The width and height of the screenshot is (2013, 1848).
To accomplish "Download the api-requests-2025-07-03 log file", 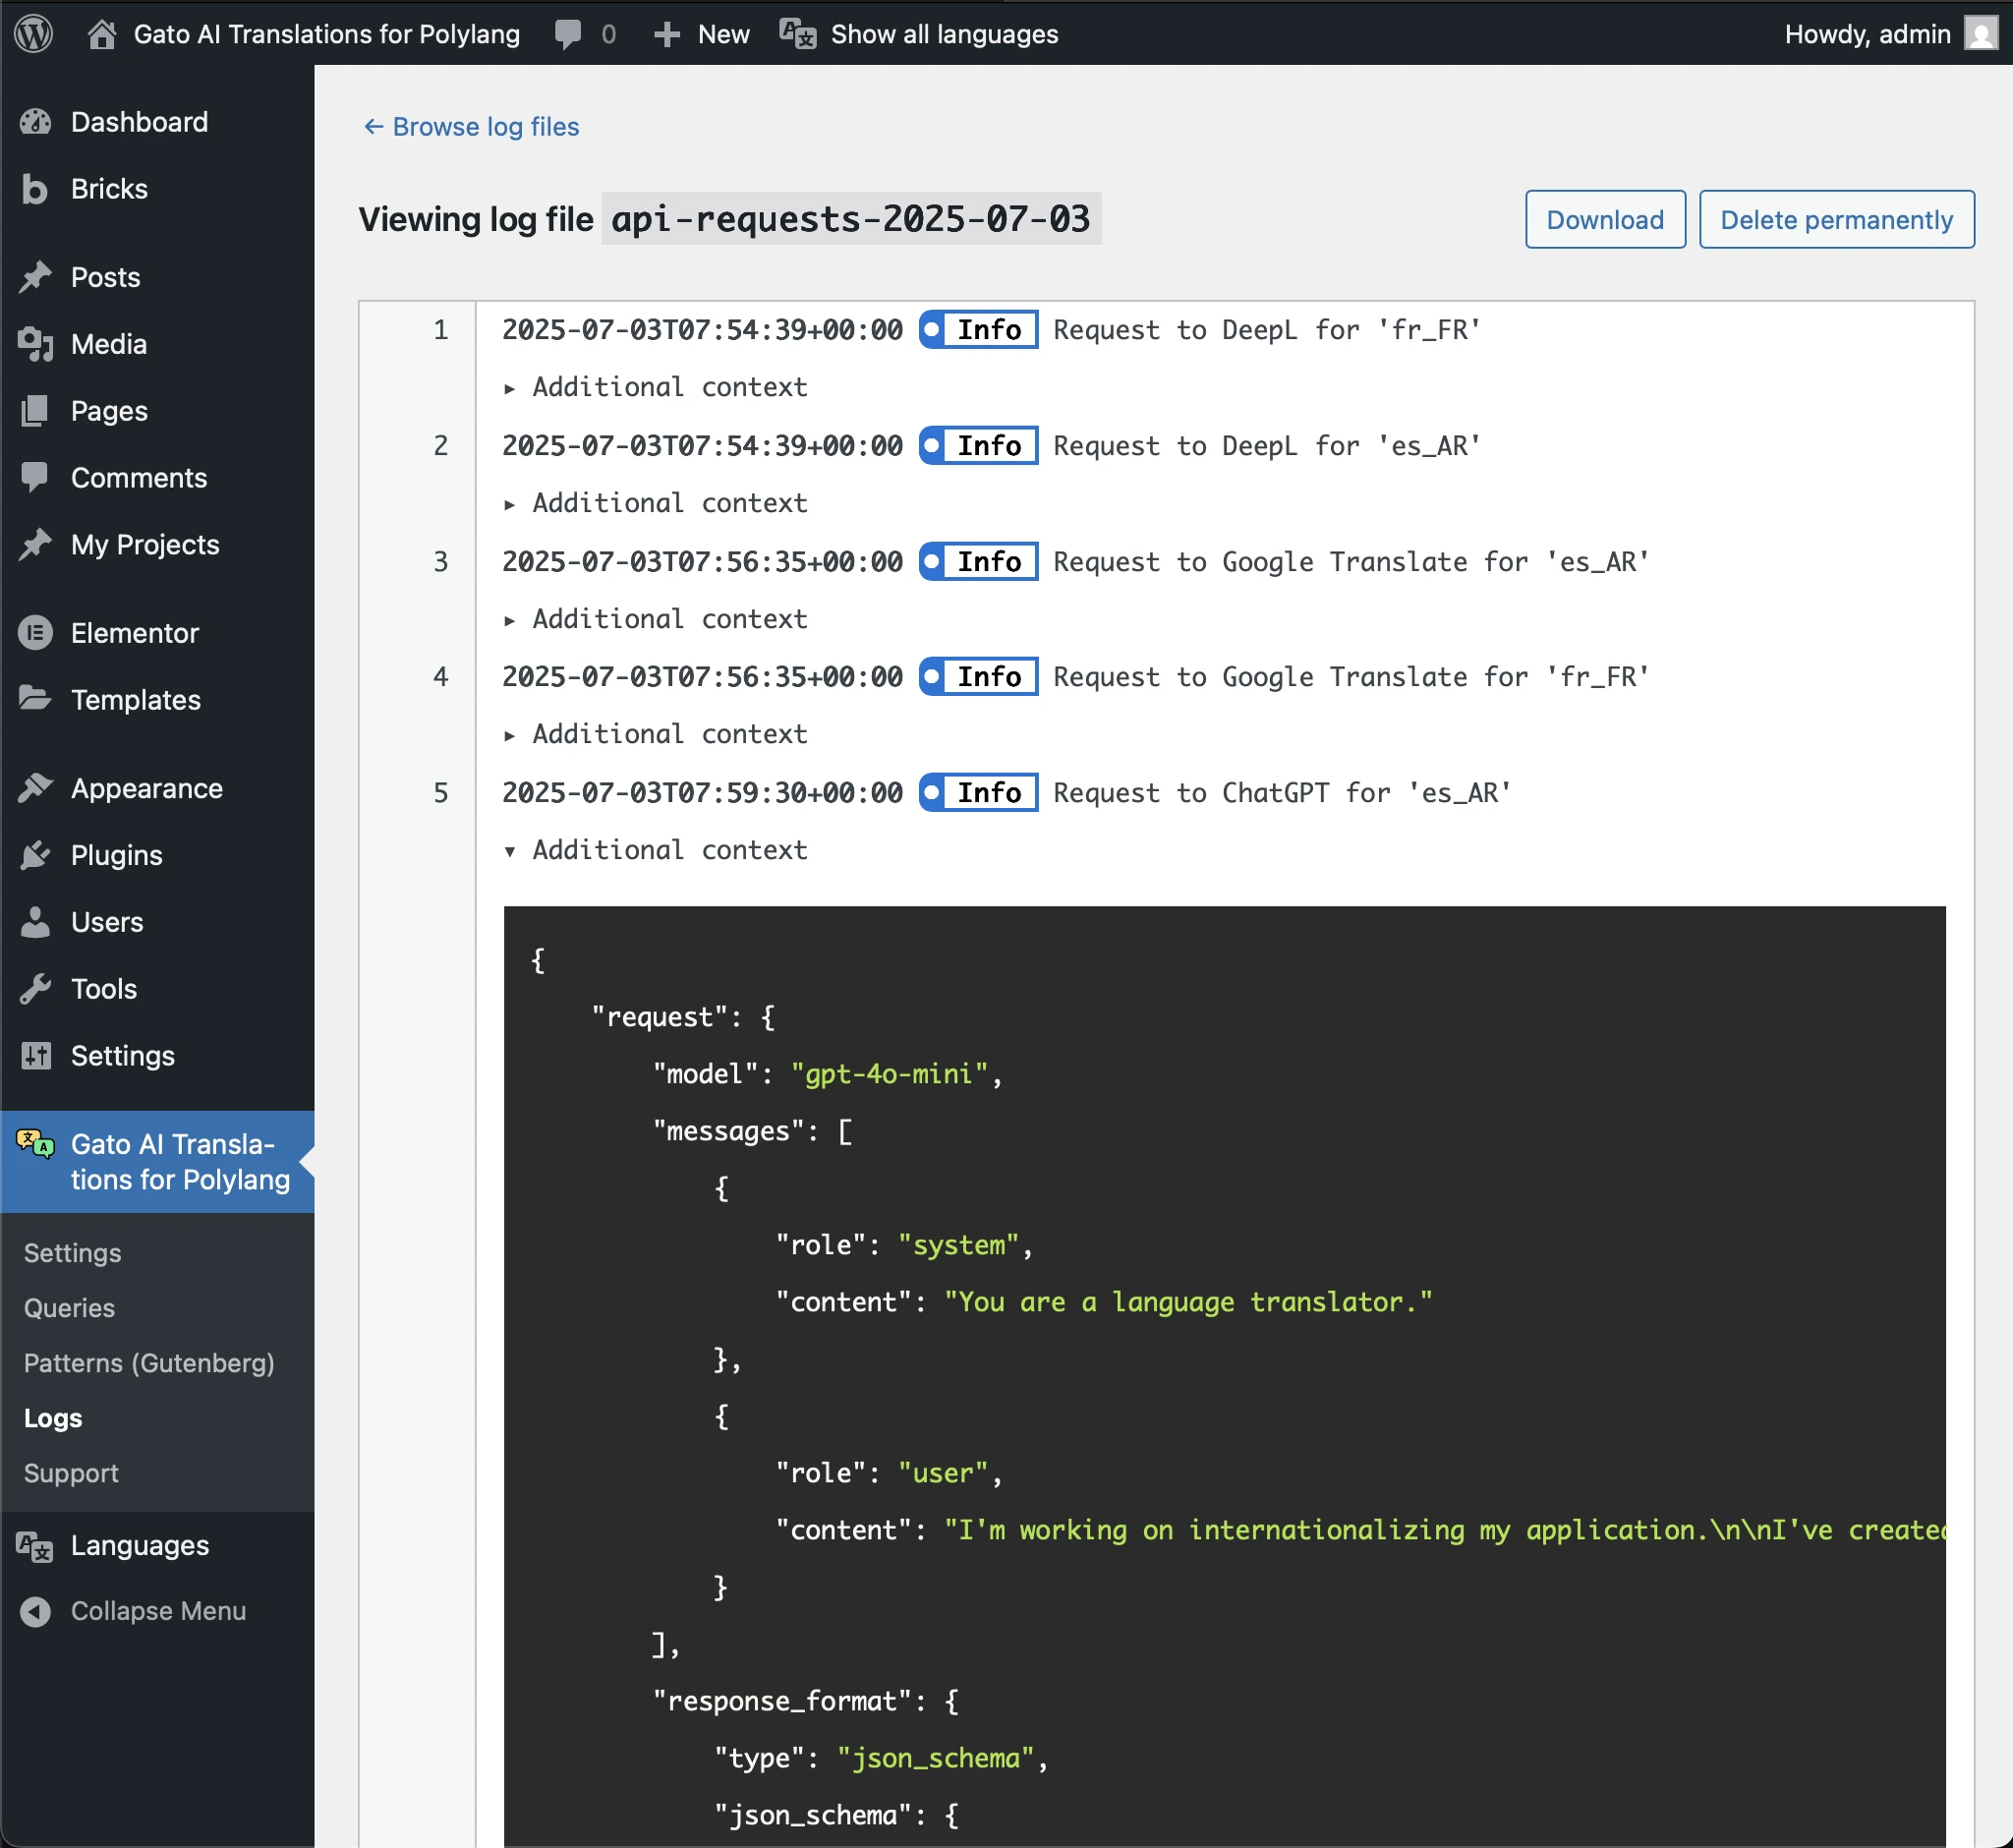I will [1604, 219].
